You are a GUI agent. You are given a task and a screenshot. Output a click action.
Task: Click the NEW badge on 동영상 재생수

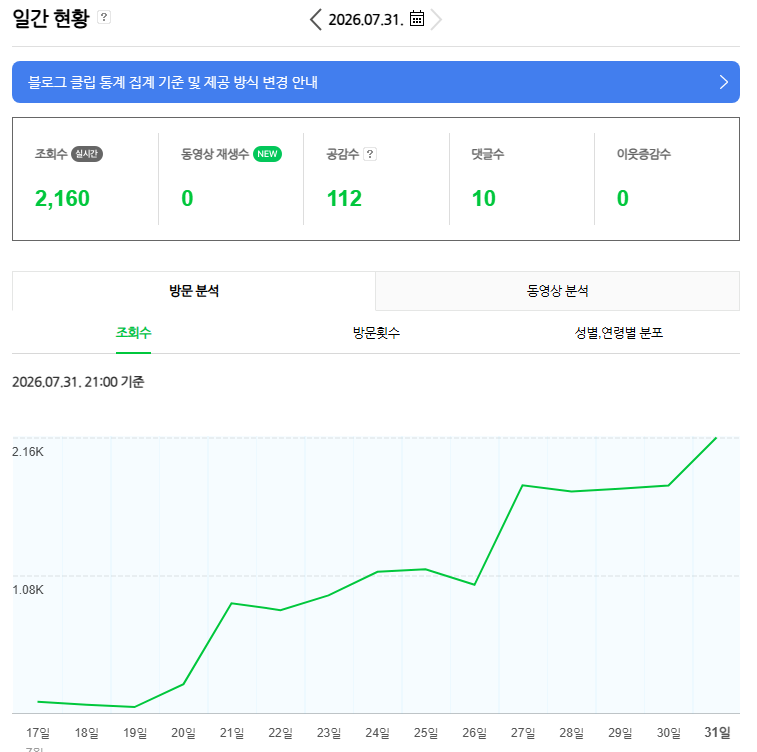click(267, 154)
